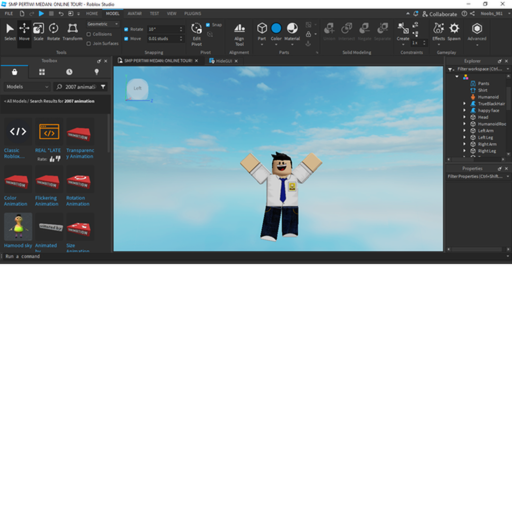Switch to the AVATAR ribbon tab
This screenshot has height=512, width=512.
tap(135, 14)
